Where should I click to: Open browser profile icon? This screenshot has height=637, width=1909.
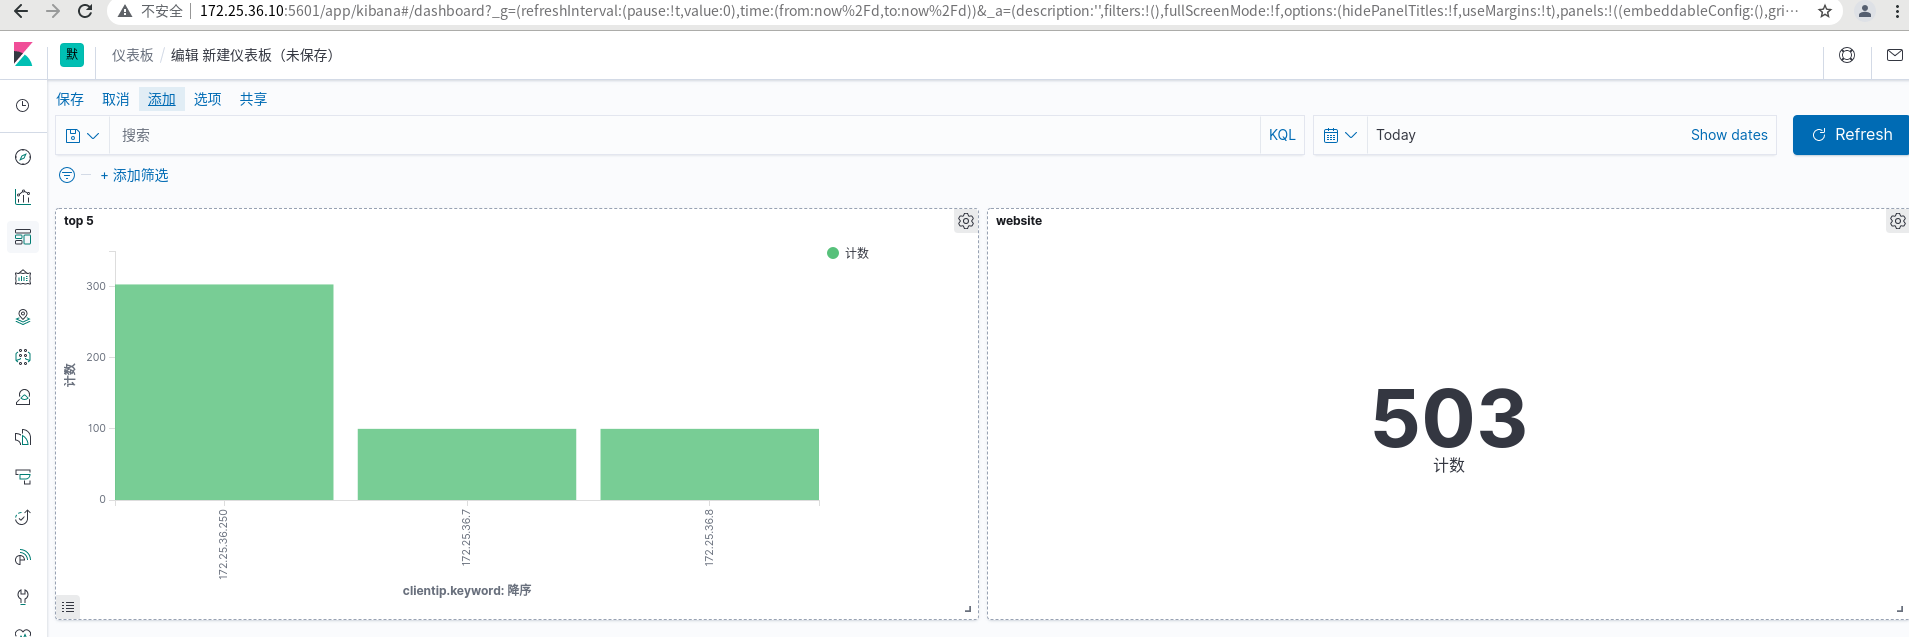[1864, 11]
